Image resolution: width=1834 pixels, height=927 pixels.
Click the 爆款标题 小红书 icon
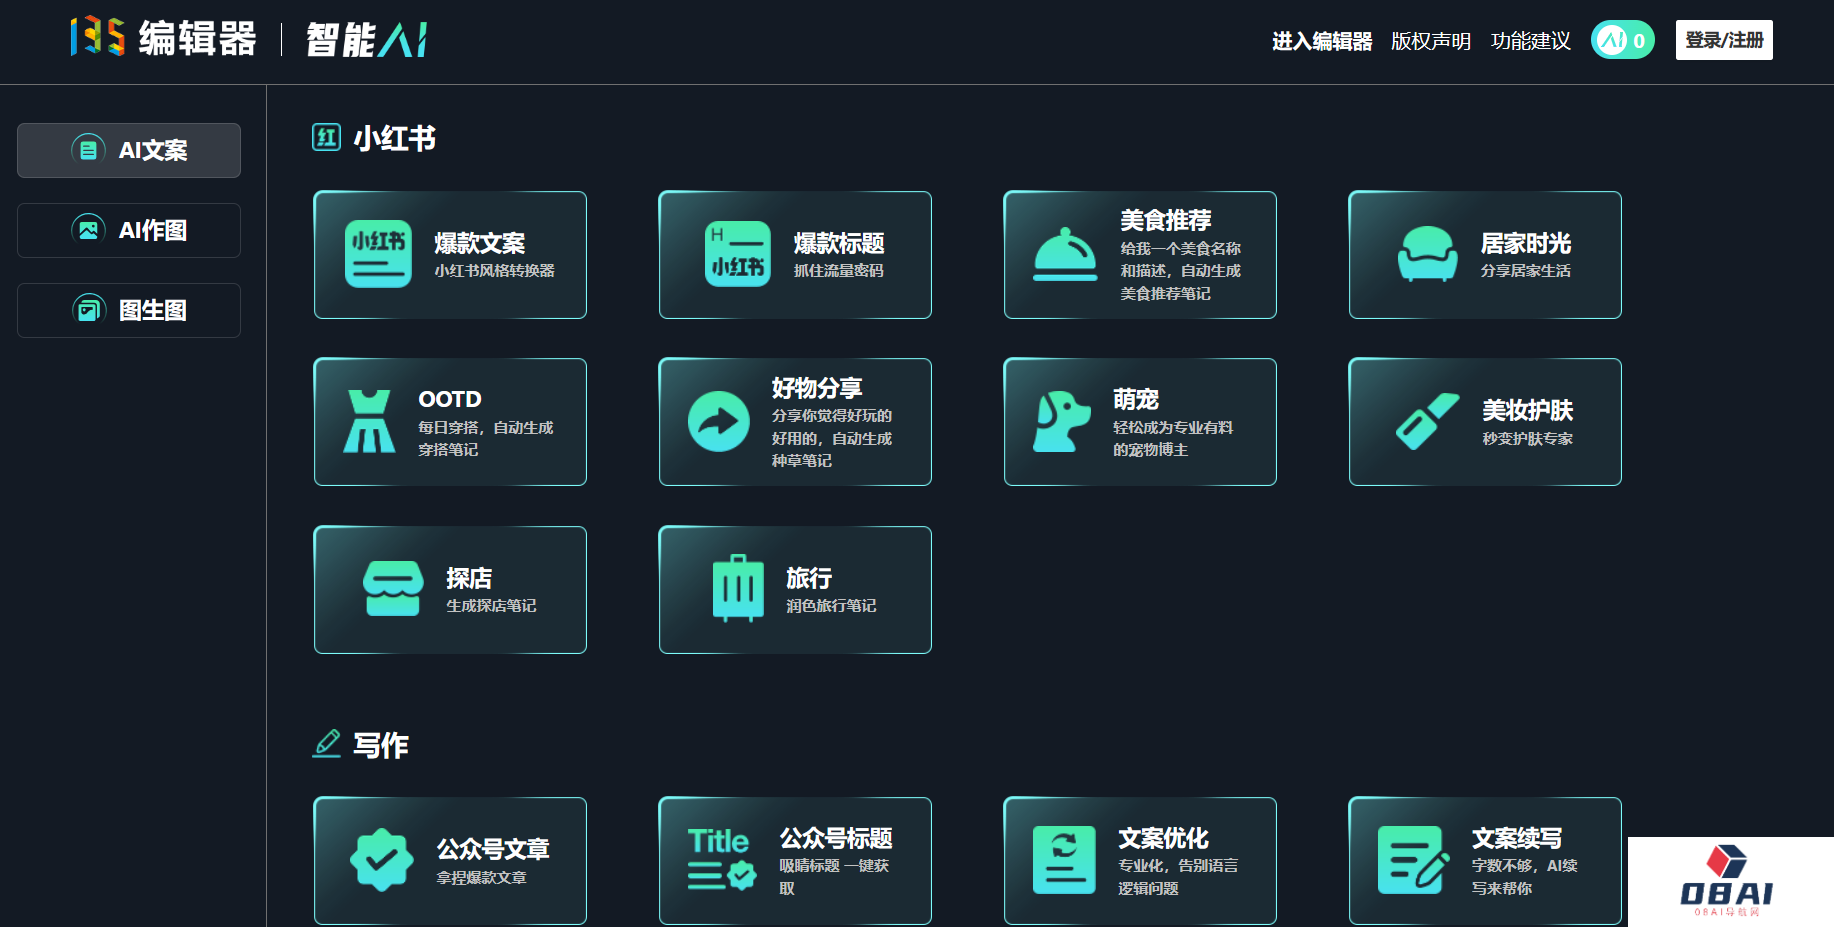pos(738,254)
